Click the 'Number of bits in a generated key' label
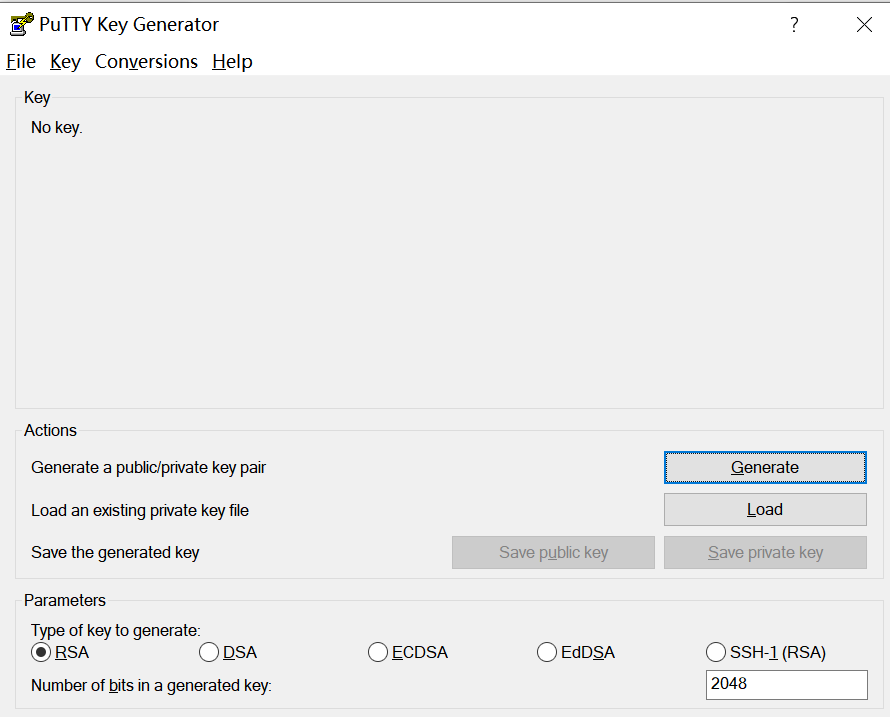 tap(151, 686)
